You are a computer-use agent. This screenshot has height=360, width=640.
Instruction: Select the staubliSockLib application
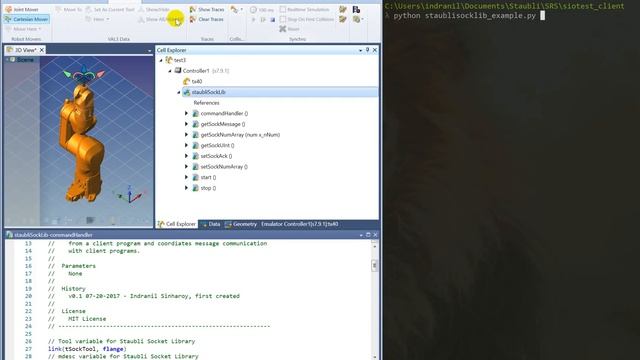click(280, 92)
